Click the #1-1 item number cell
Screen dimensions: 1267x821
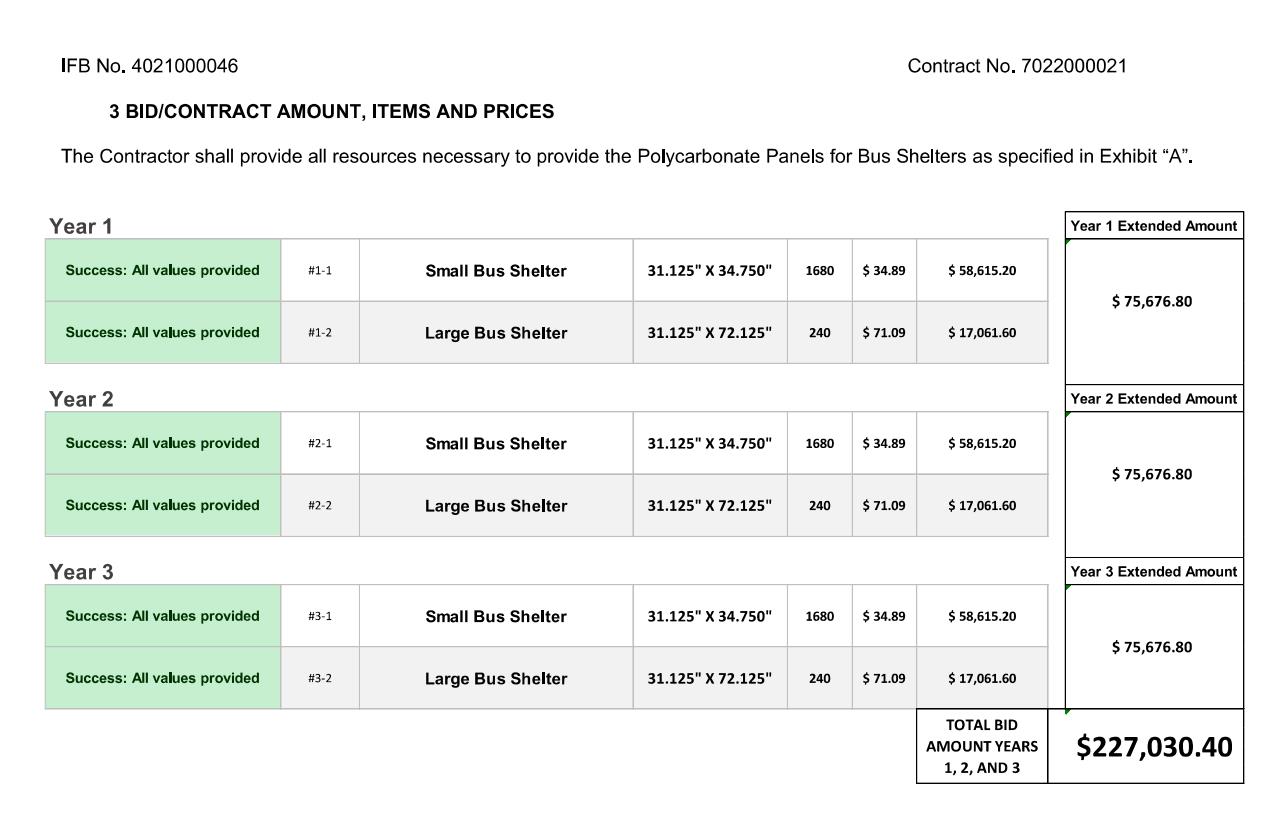320,271
